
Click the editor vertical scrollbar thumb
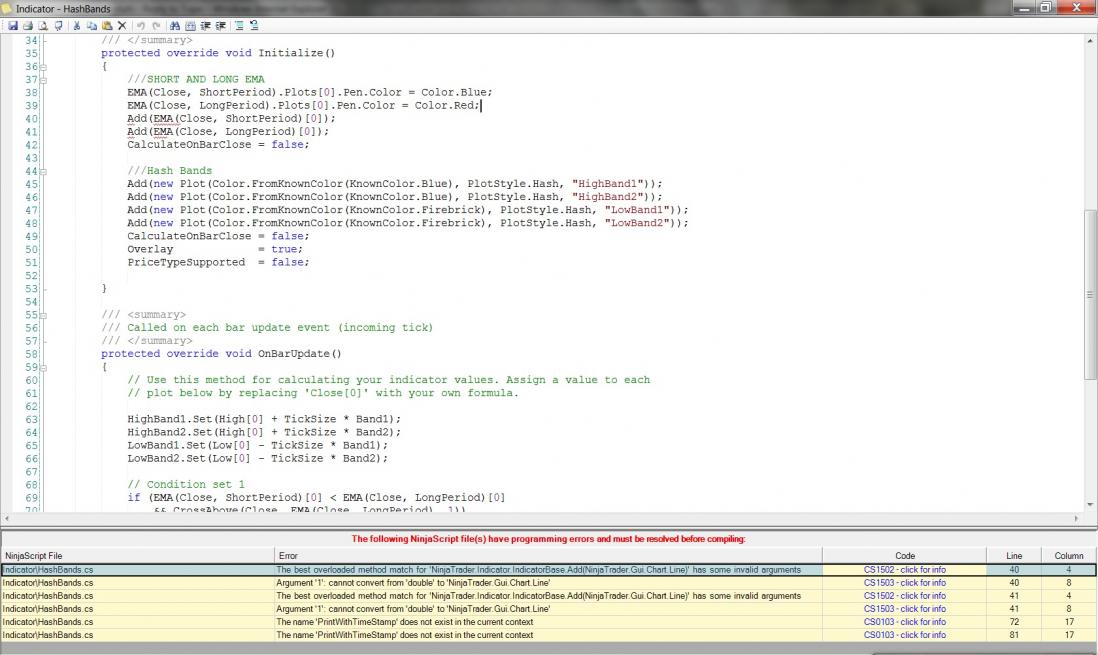(x=1090, y=294)
